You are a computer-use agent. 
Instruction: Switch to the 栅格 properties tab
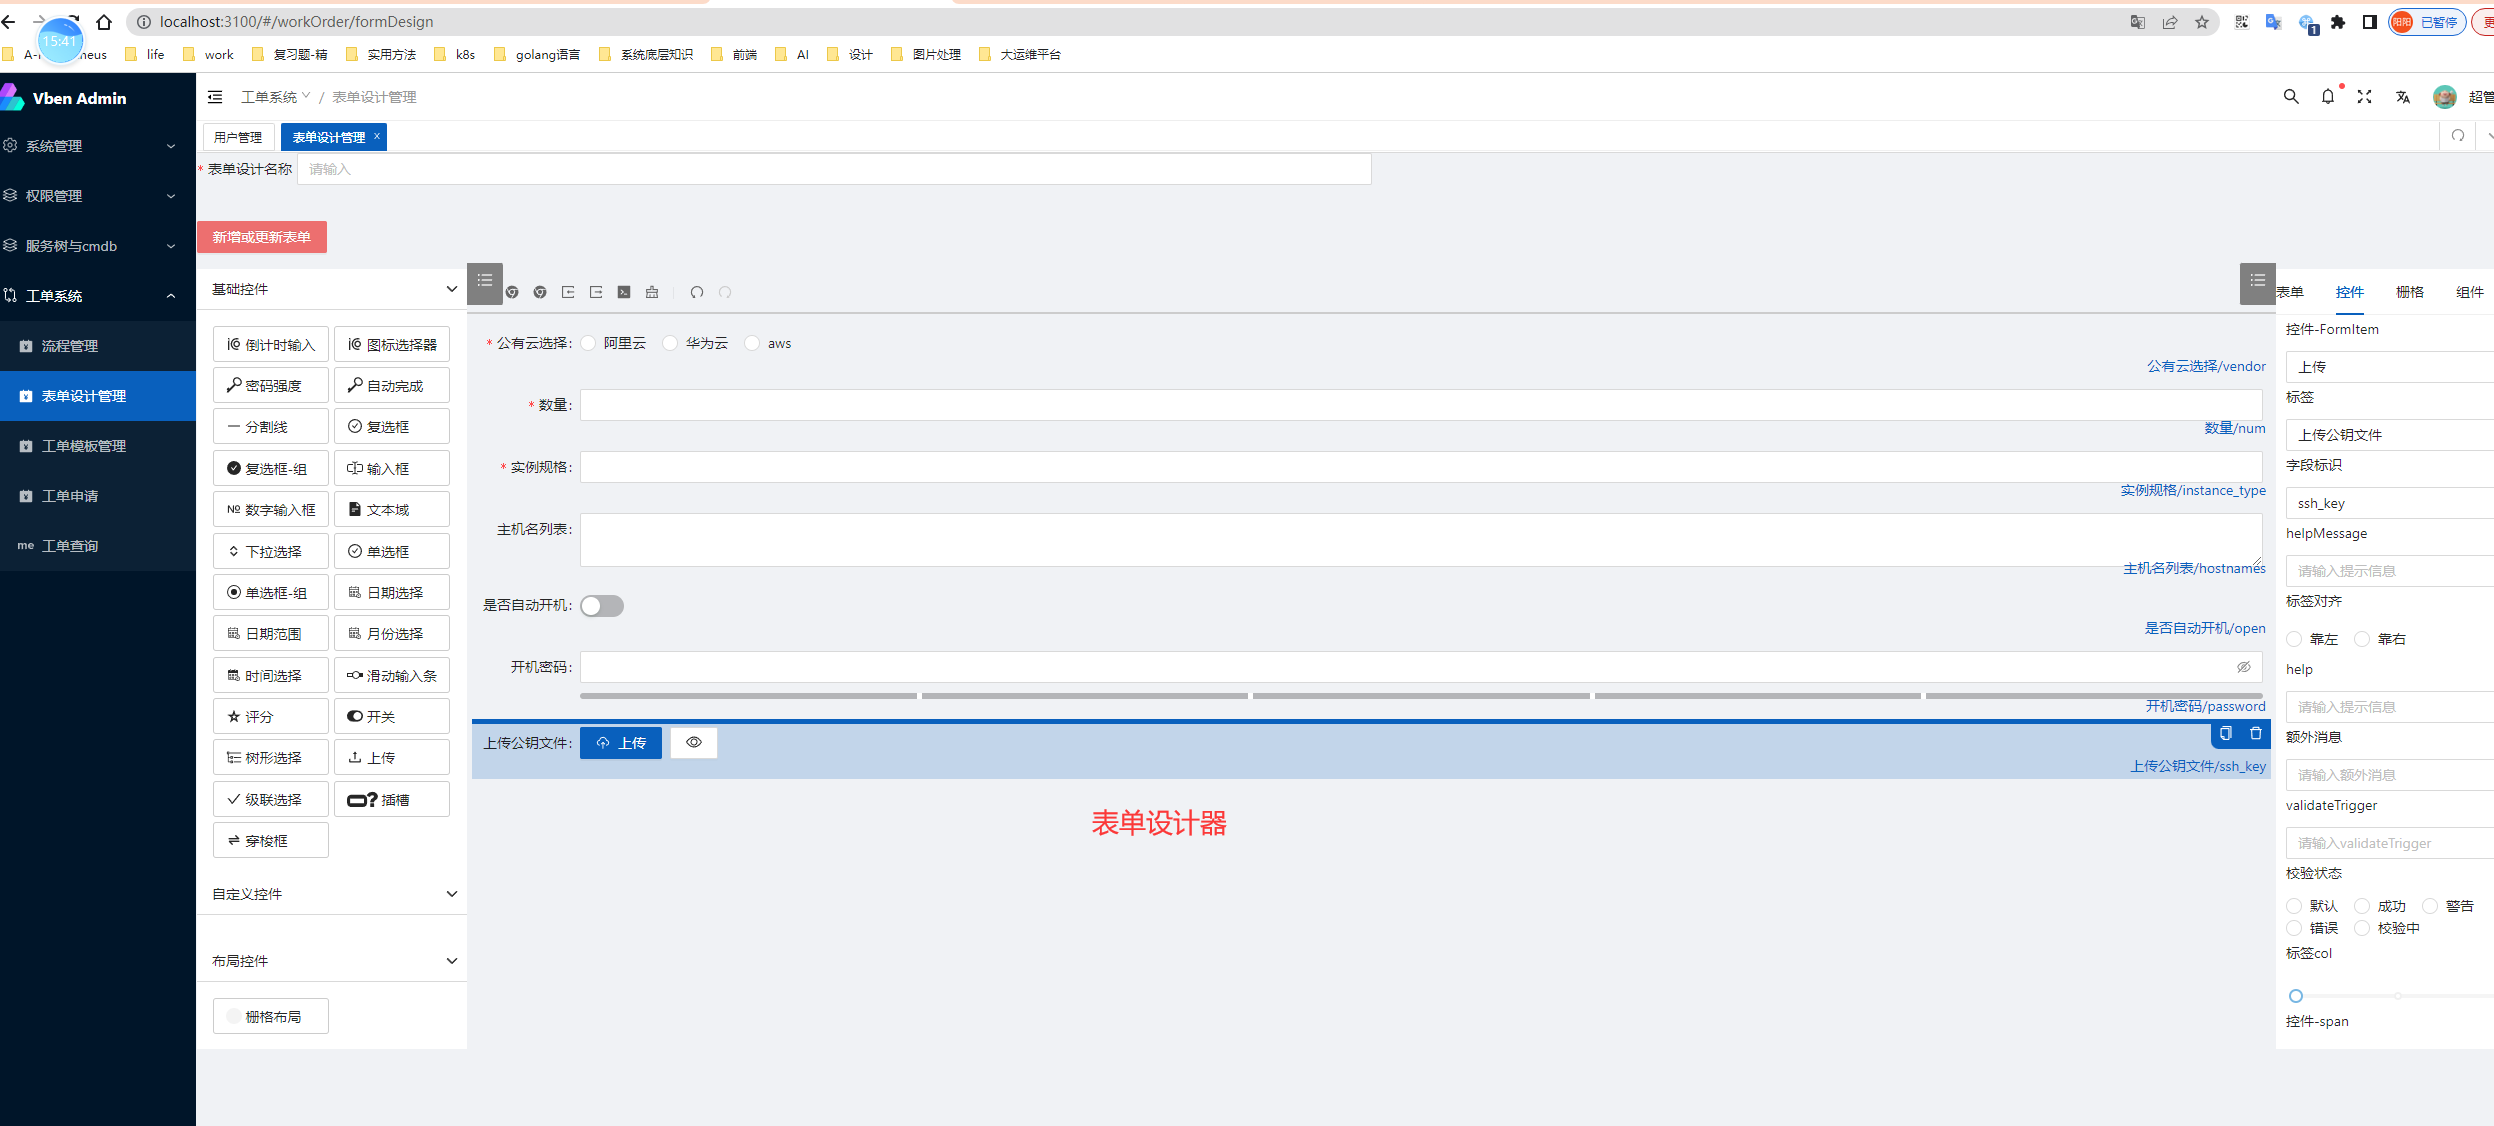2409,292
